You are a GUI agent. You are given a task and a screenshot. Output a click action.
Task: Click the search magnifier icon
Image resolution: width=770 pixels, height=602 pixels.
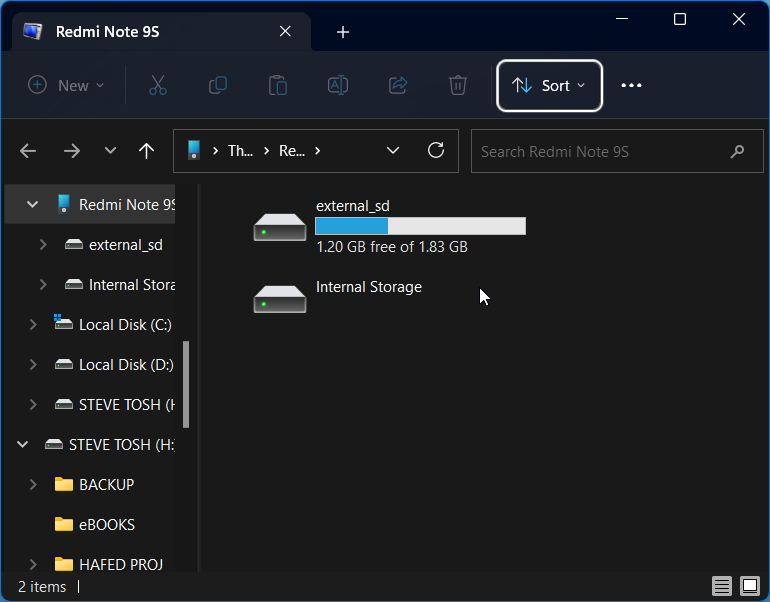737,152
